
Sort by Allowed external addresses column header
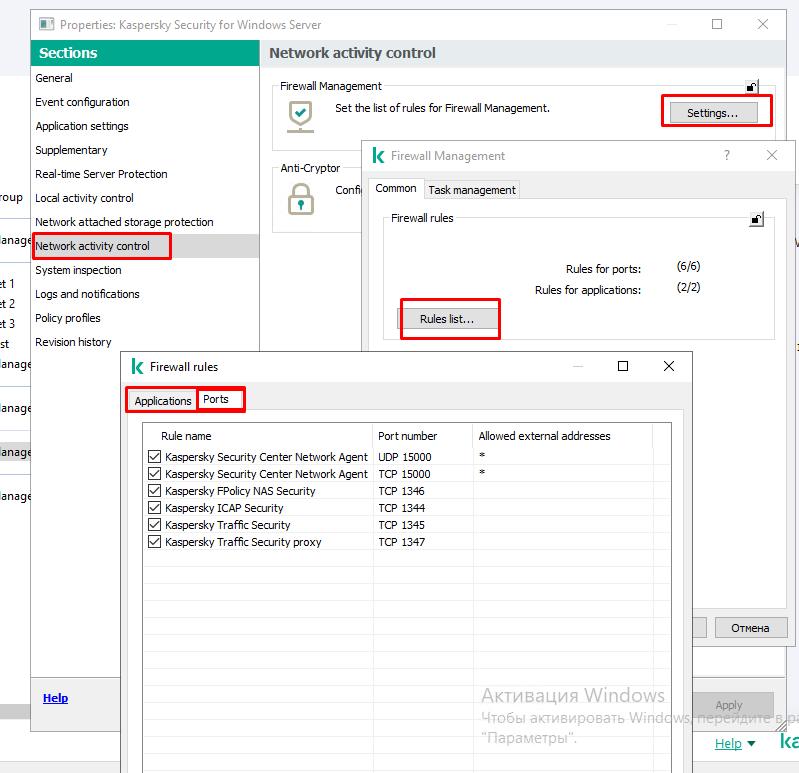563,436
